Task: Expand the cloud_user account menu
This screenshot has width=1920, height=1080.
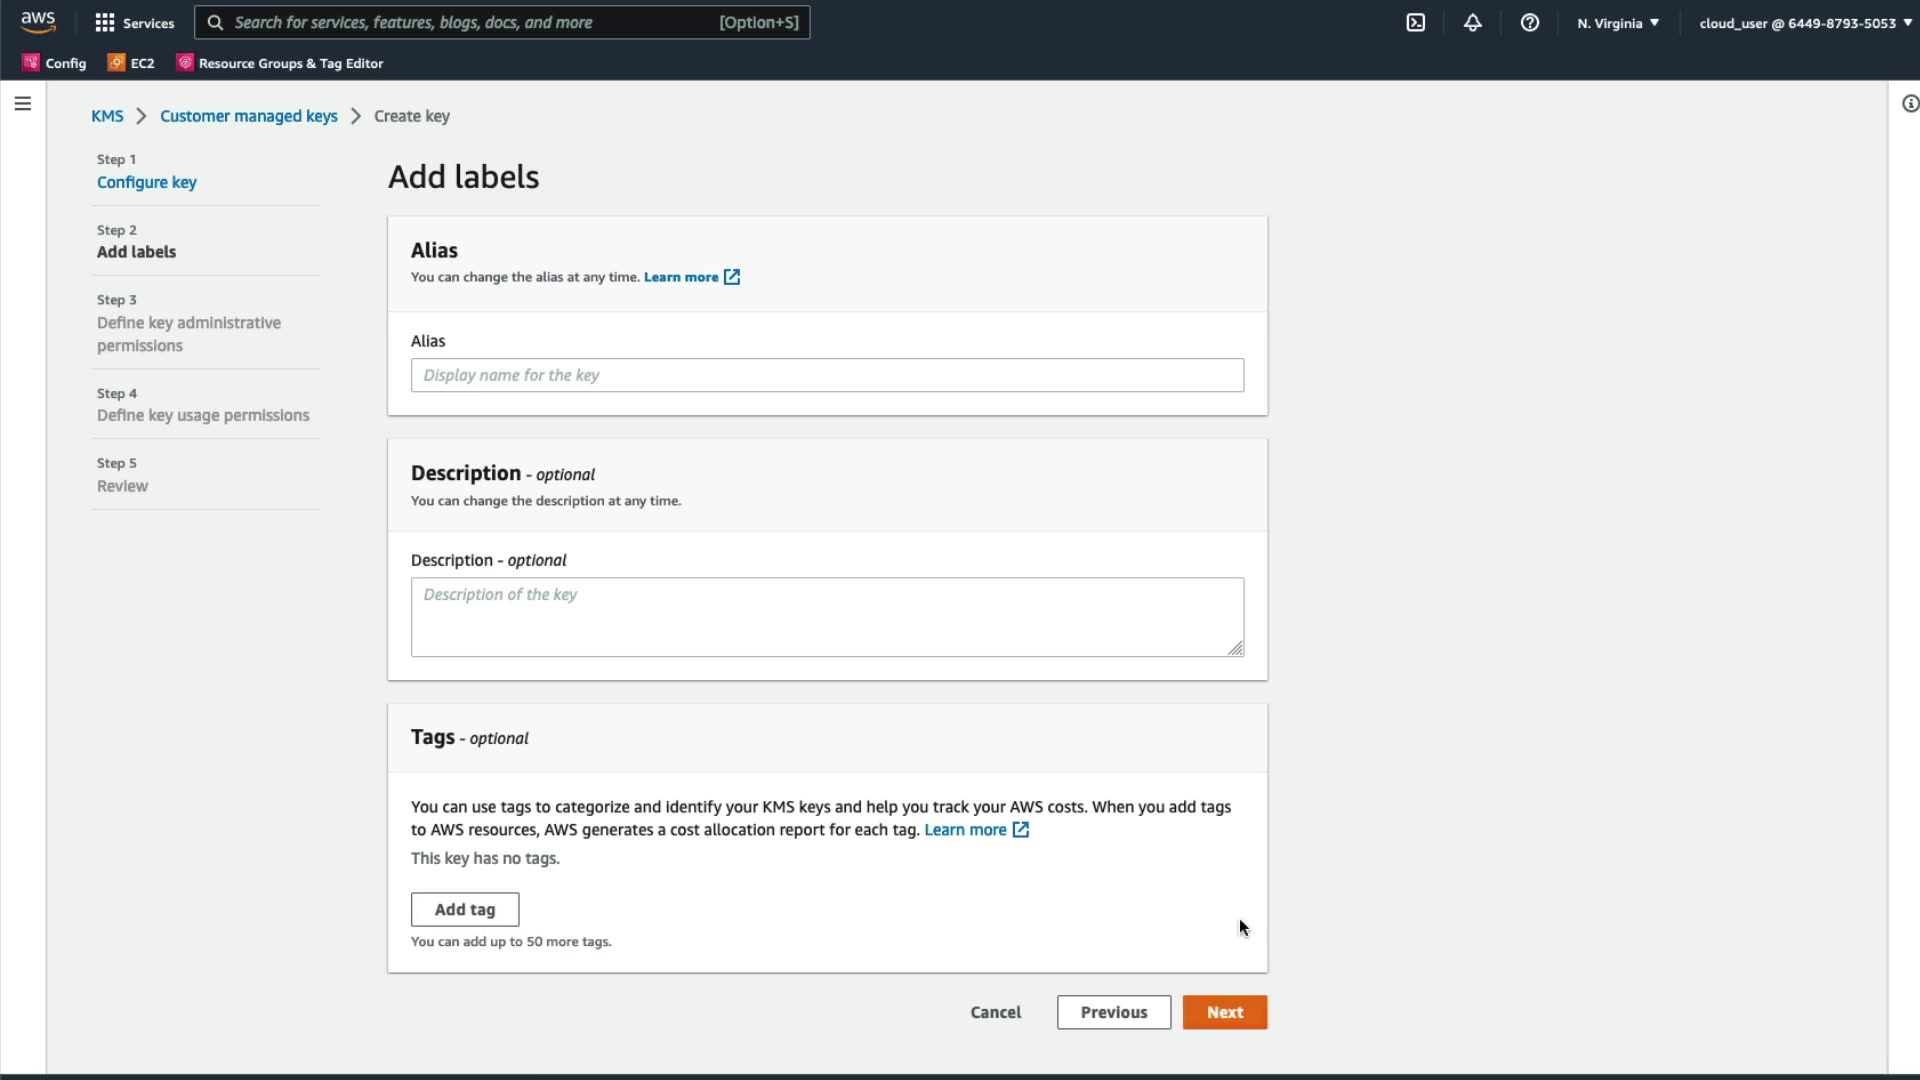Action: (1804, 22)
